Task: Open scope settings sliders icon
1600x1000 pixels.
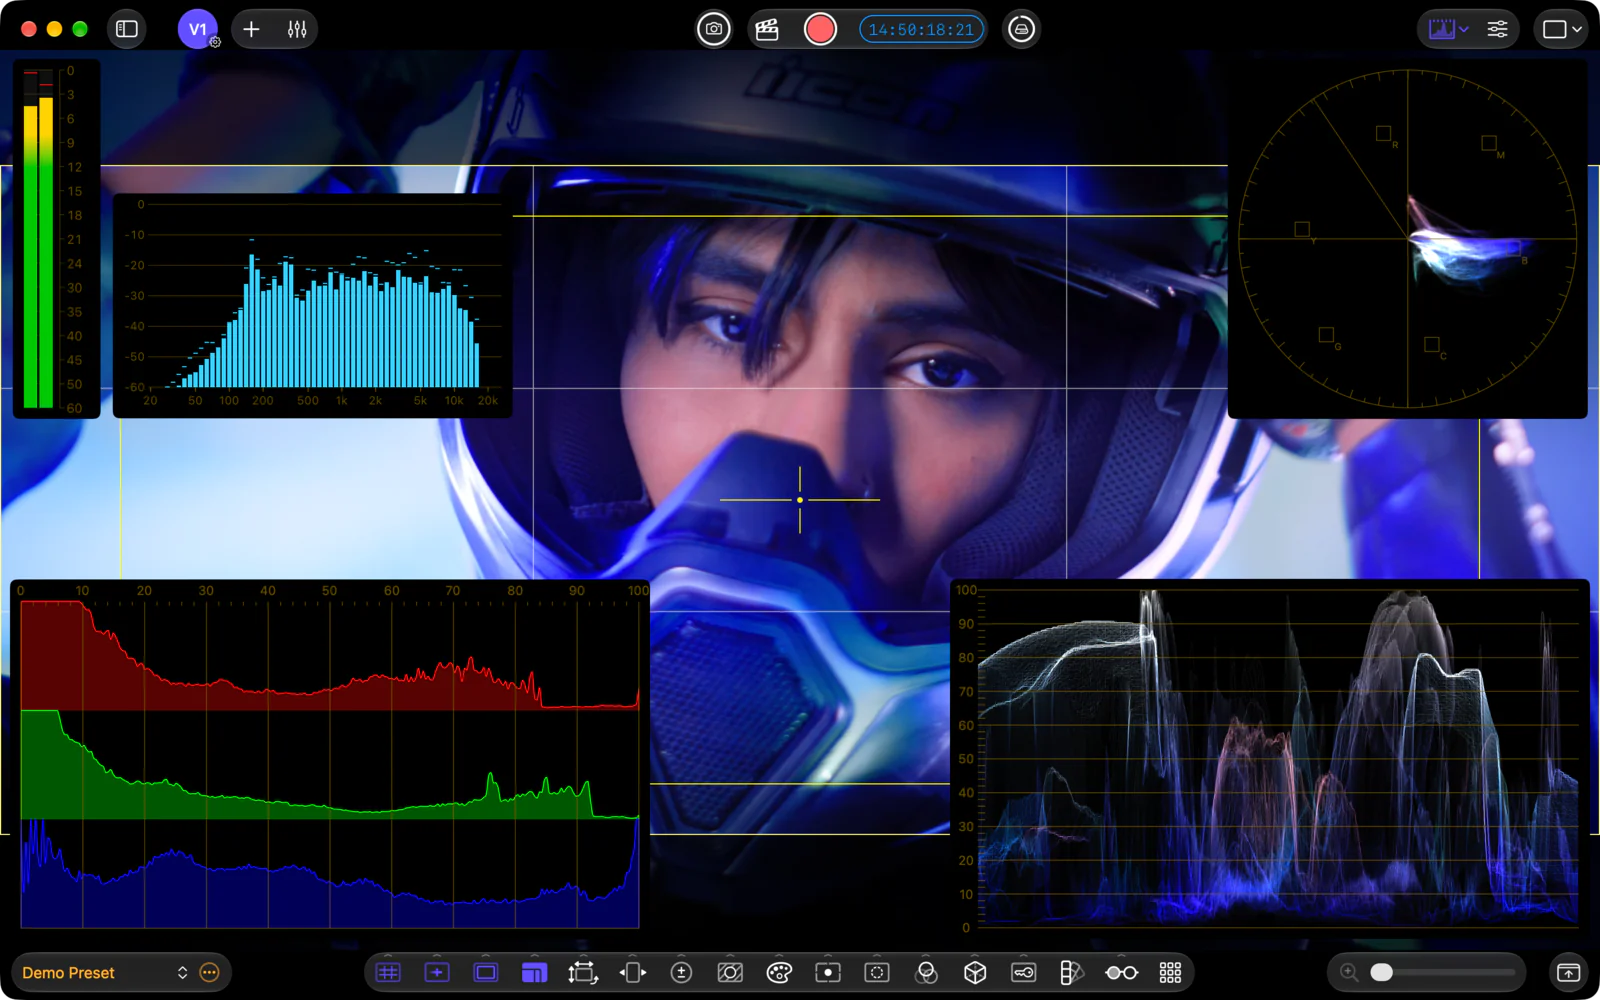Action: tap(1497, 29)
